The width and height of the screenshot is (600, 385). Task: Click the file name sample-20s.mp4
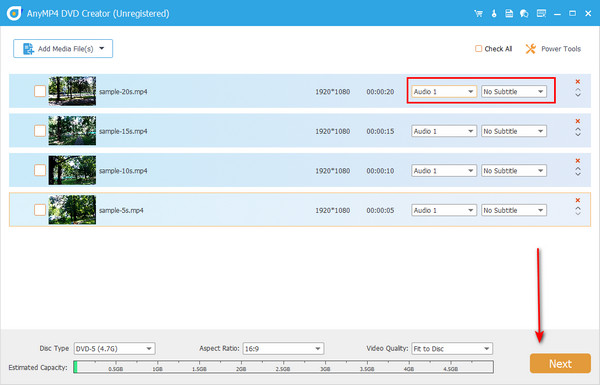pyautogui.click(x=123, y=92)
